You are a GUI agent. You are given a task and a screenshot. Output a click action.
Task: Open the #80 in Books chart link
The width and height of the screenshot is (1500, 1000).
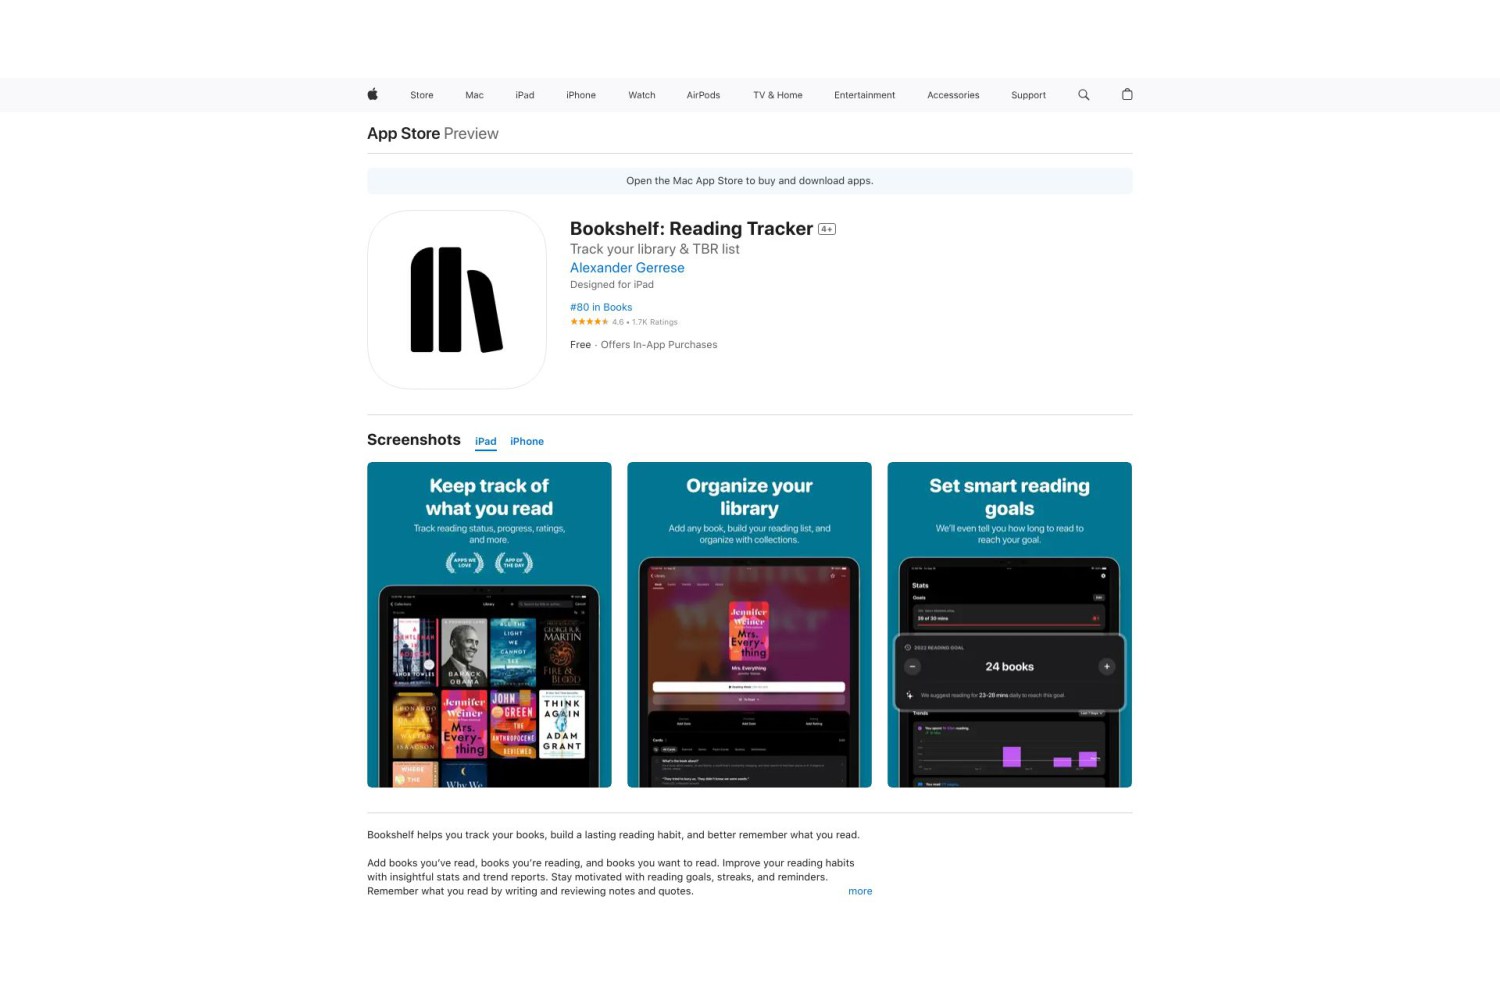601,307
